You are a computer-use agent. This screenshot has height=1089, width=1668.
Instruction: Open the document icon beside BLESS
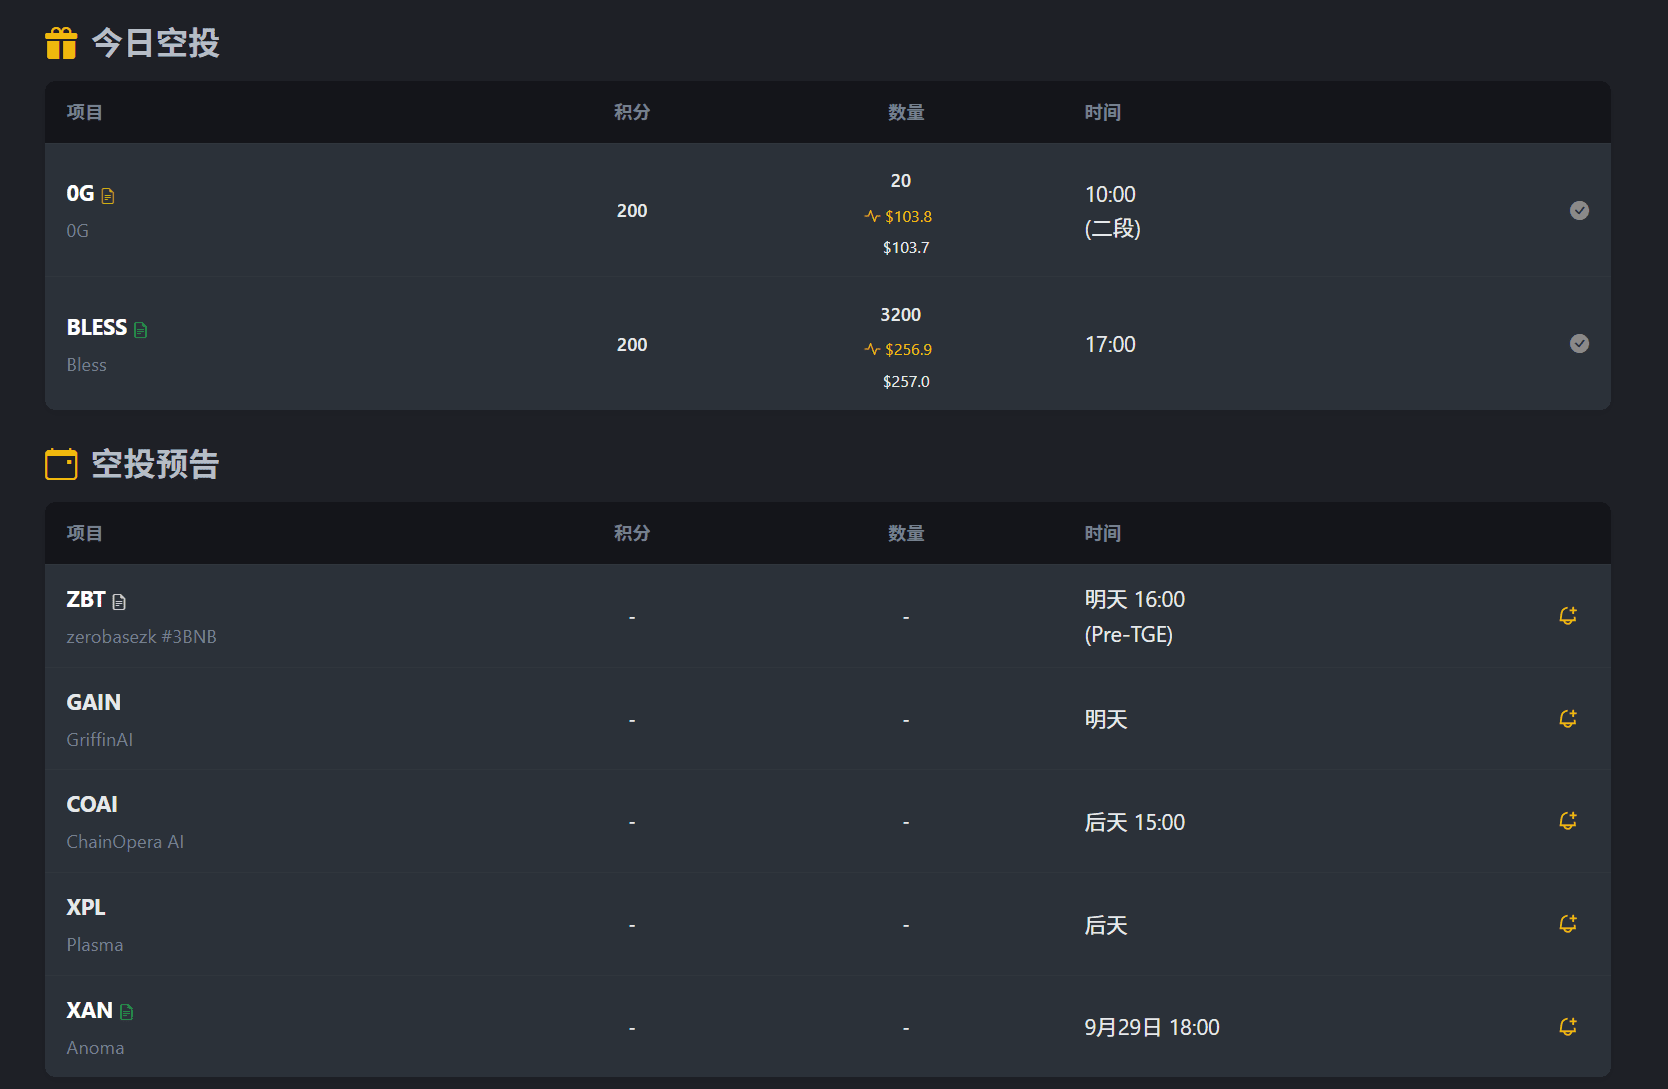tap(141, 330)
